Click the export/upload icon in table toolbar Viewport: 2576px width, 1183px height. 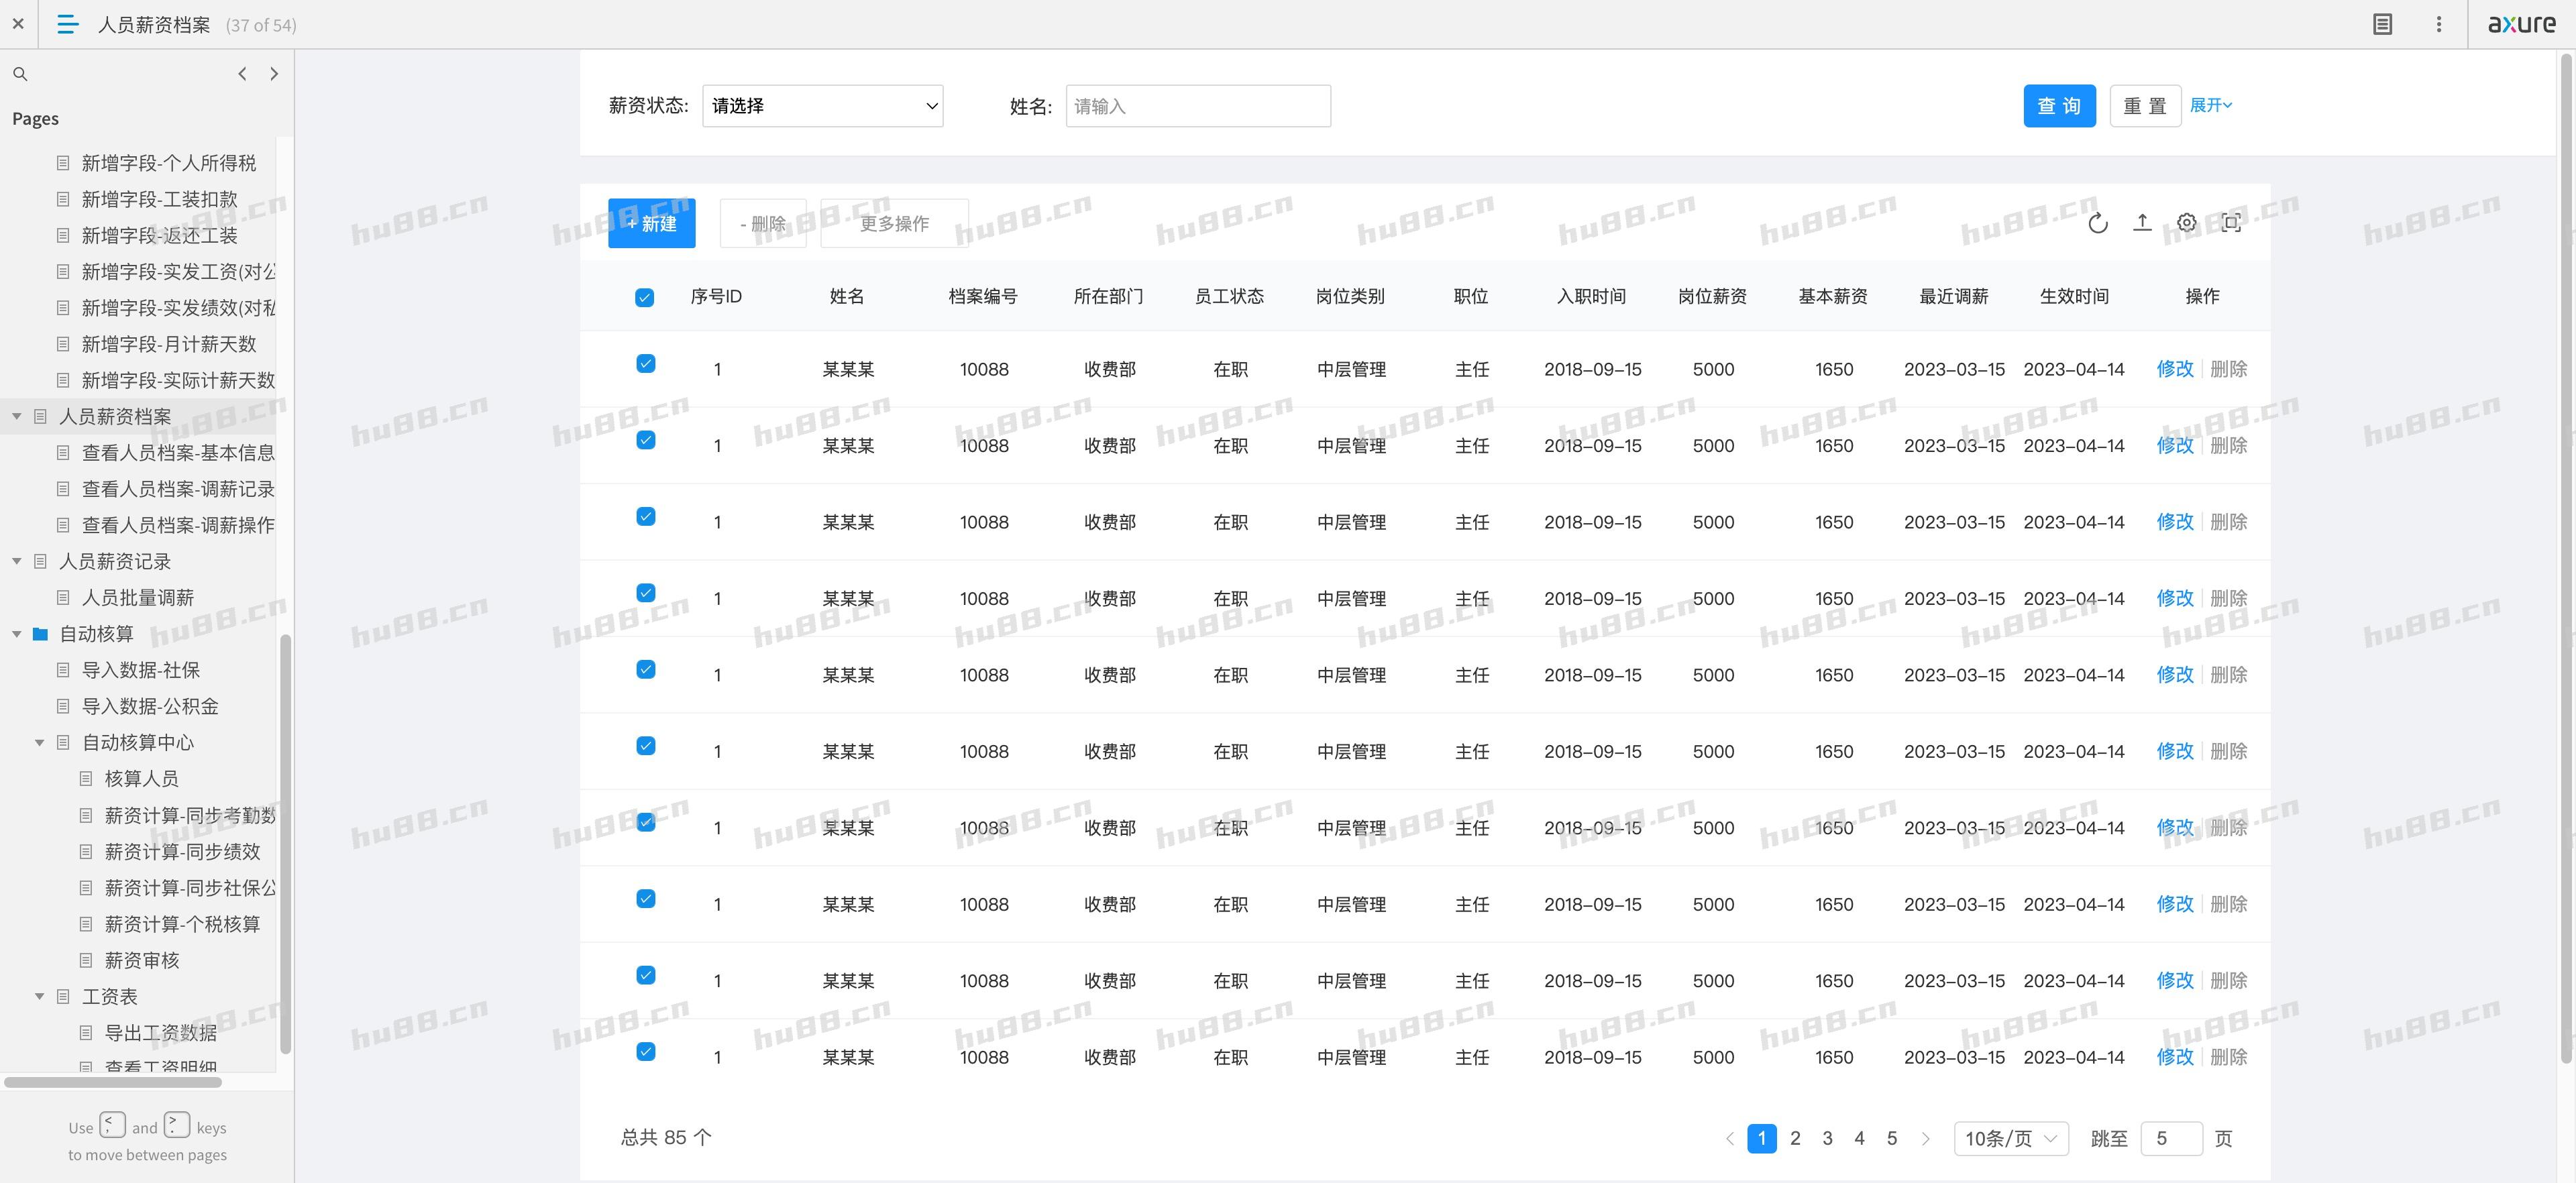tap(2143, 223)
